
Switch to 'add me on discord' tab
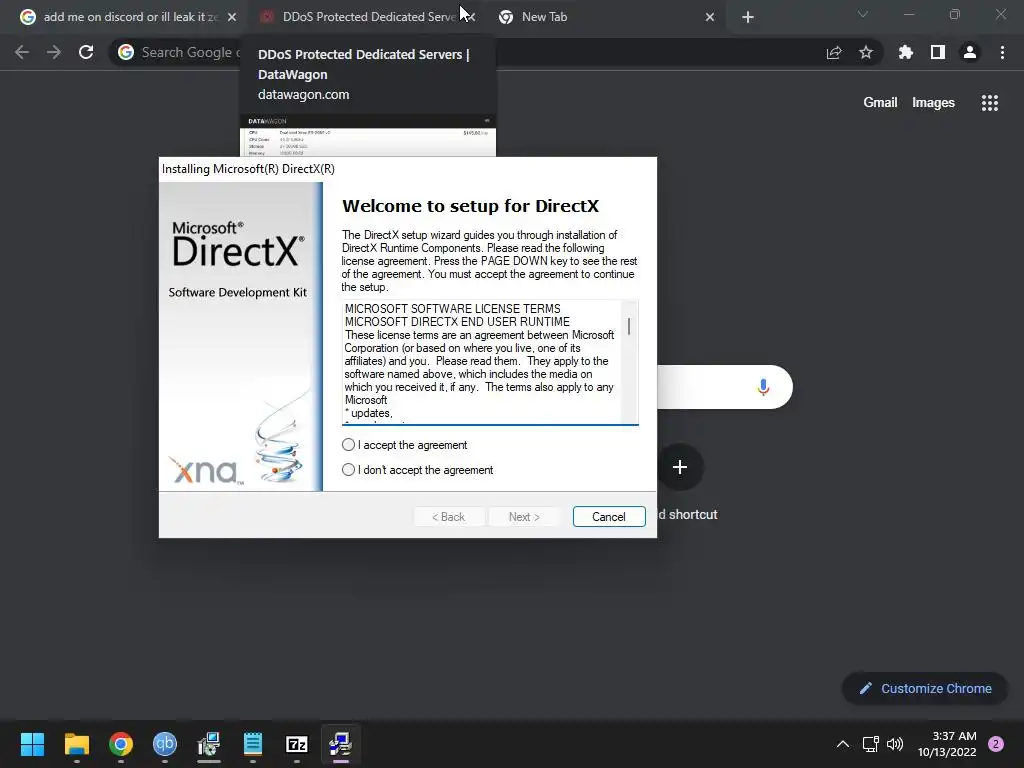point(129,17)
